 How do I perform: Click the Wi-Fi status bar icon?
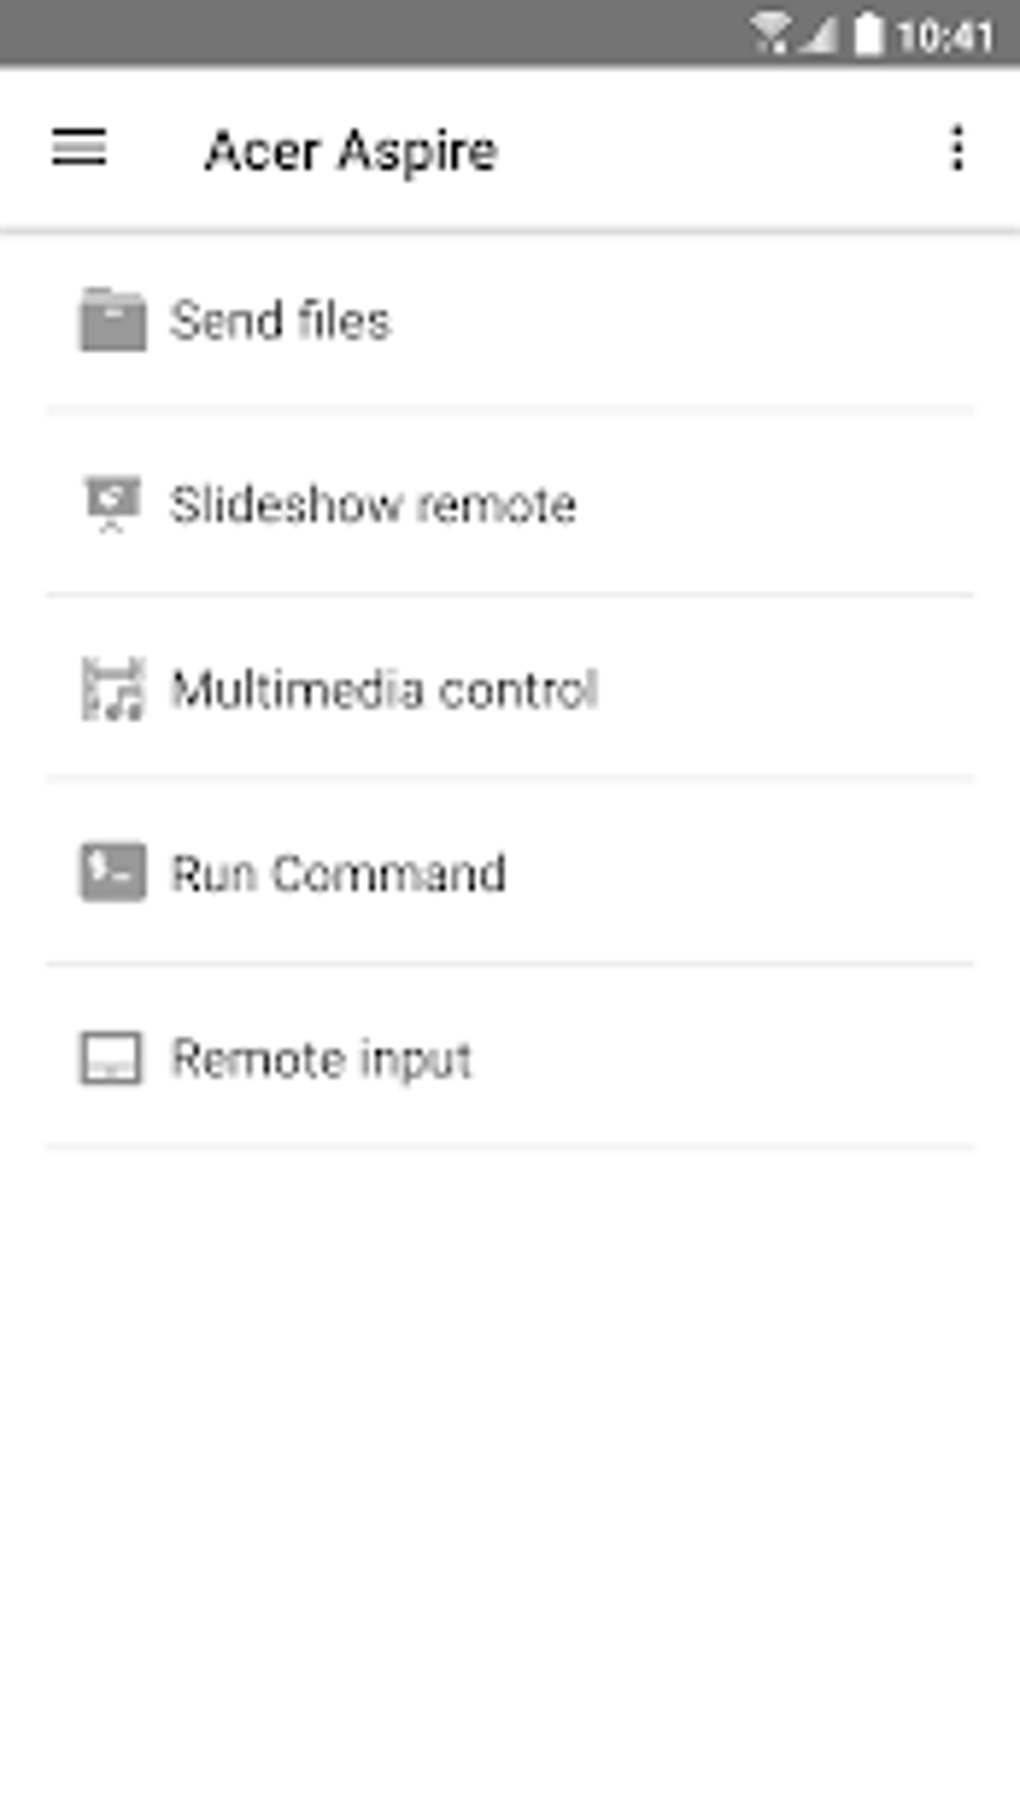[770, 35]
